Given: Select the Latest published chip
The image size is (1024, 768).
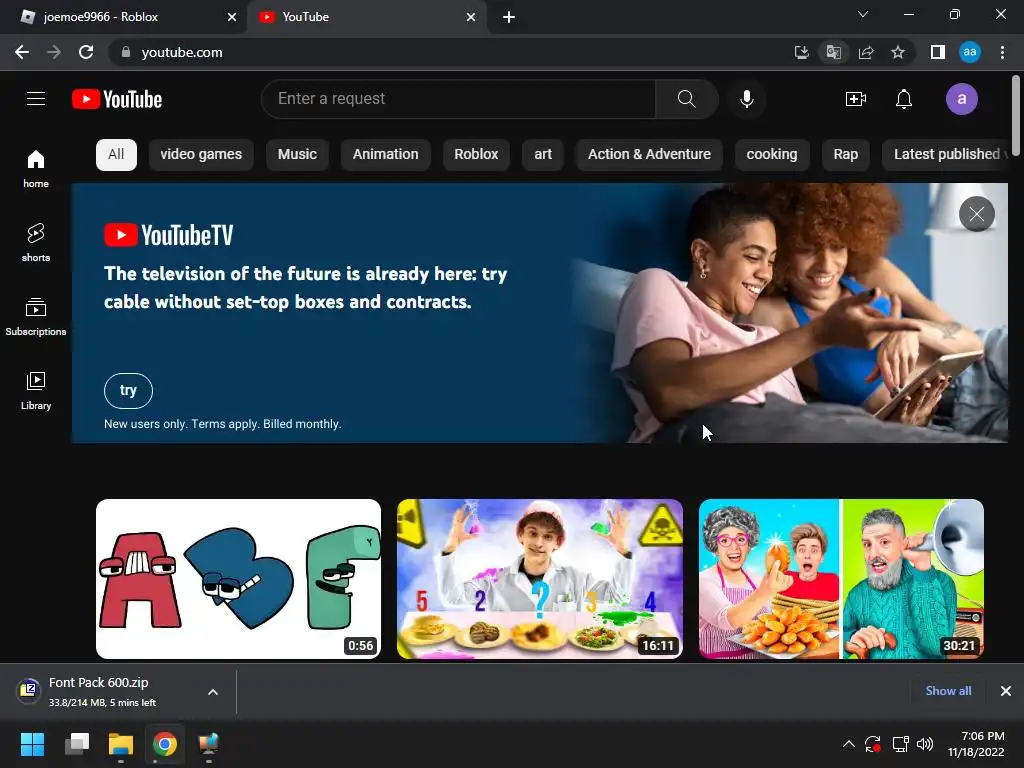Looking at the screenshot, I should [x=946, y=155].
